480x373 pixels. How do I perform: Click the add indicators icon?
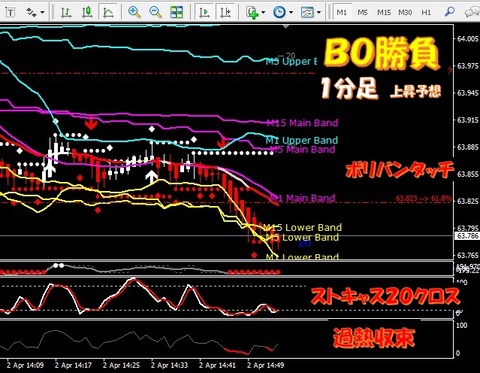click(252, 13)
